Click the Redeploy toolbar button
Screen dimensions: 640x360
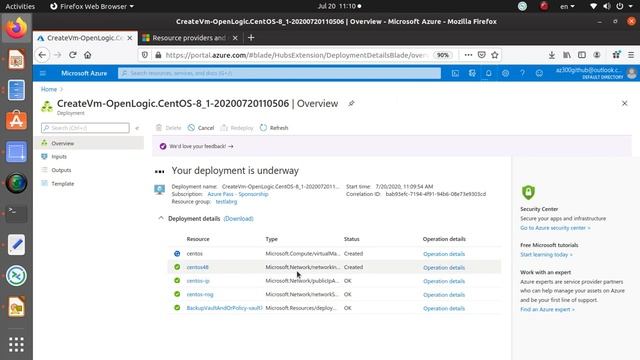coord(237,128)
